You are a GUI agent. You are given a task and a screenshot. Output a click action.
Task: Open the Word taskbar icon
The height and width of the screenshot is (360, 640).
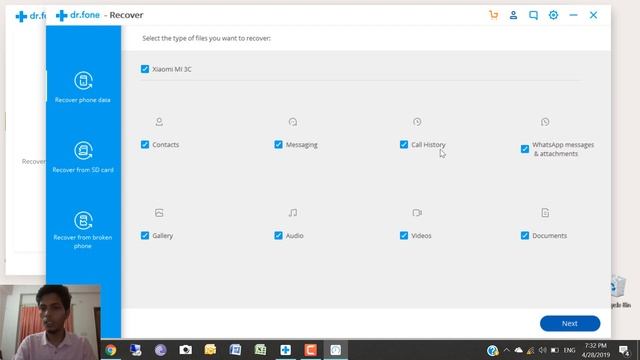pos(235,350)
